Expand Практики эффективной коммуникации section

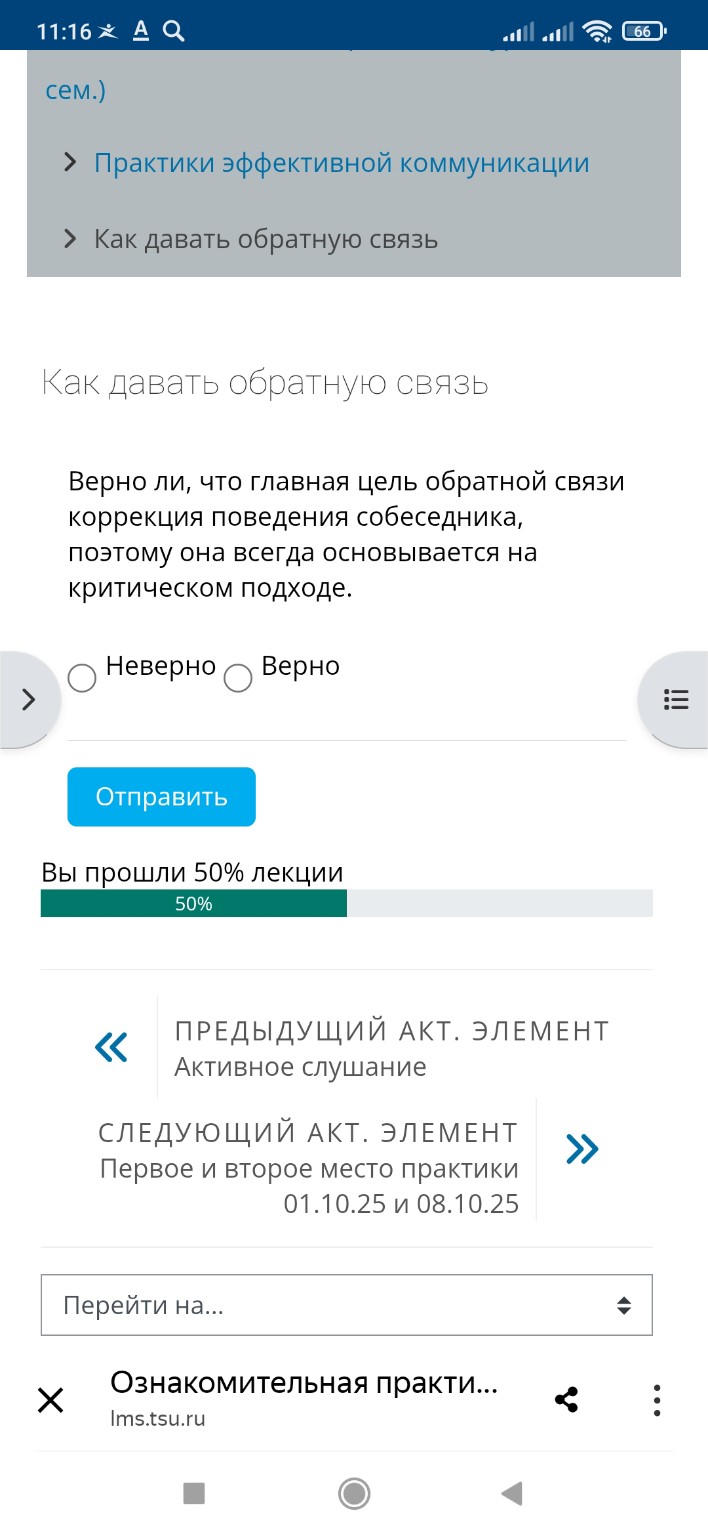[x=340, y=162]
